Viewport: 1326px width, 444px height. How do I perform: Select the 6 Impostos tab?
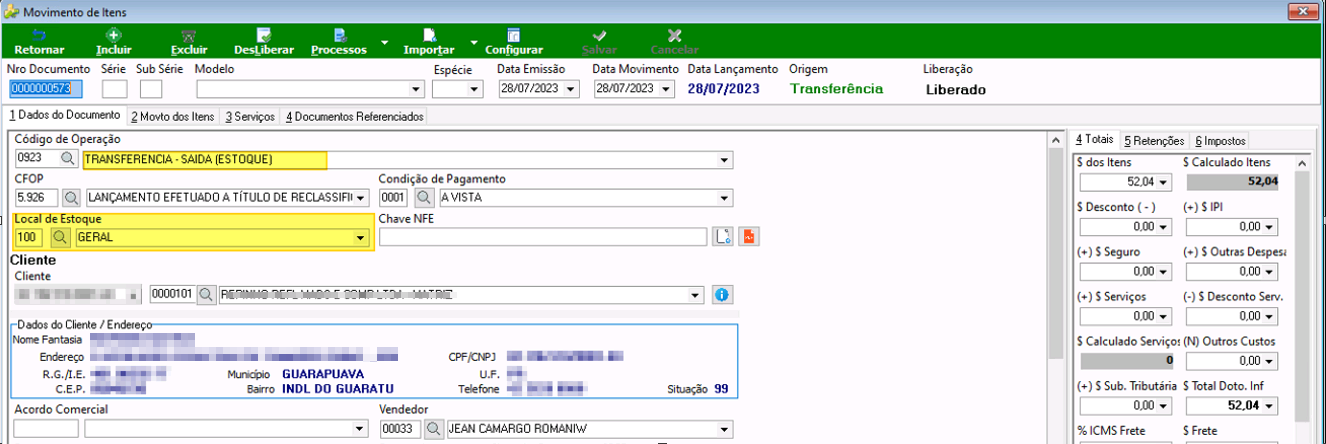click(1219, 141)
